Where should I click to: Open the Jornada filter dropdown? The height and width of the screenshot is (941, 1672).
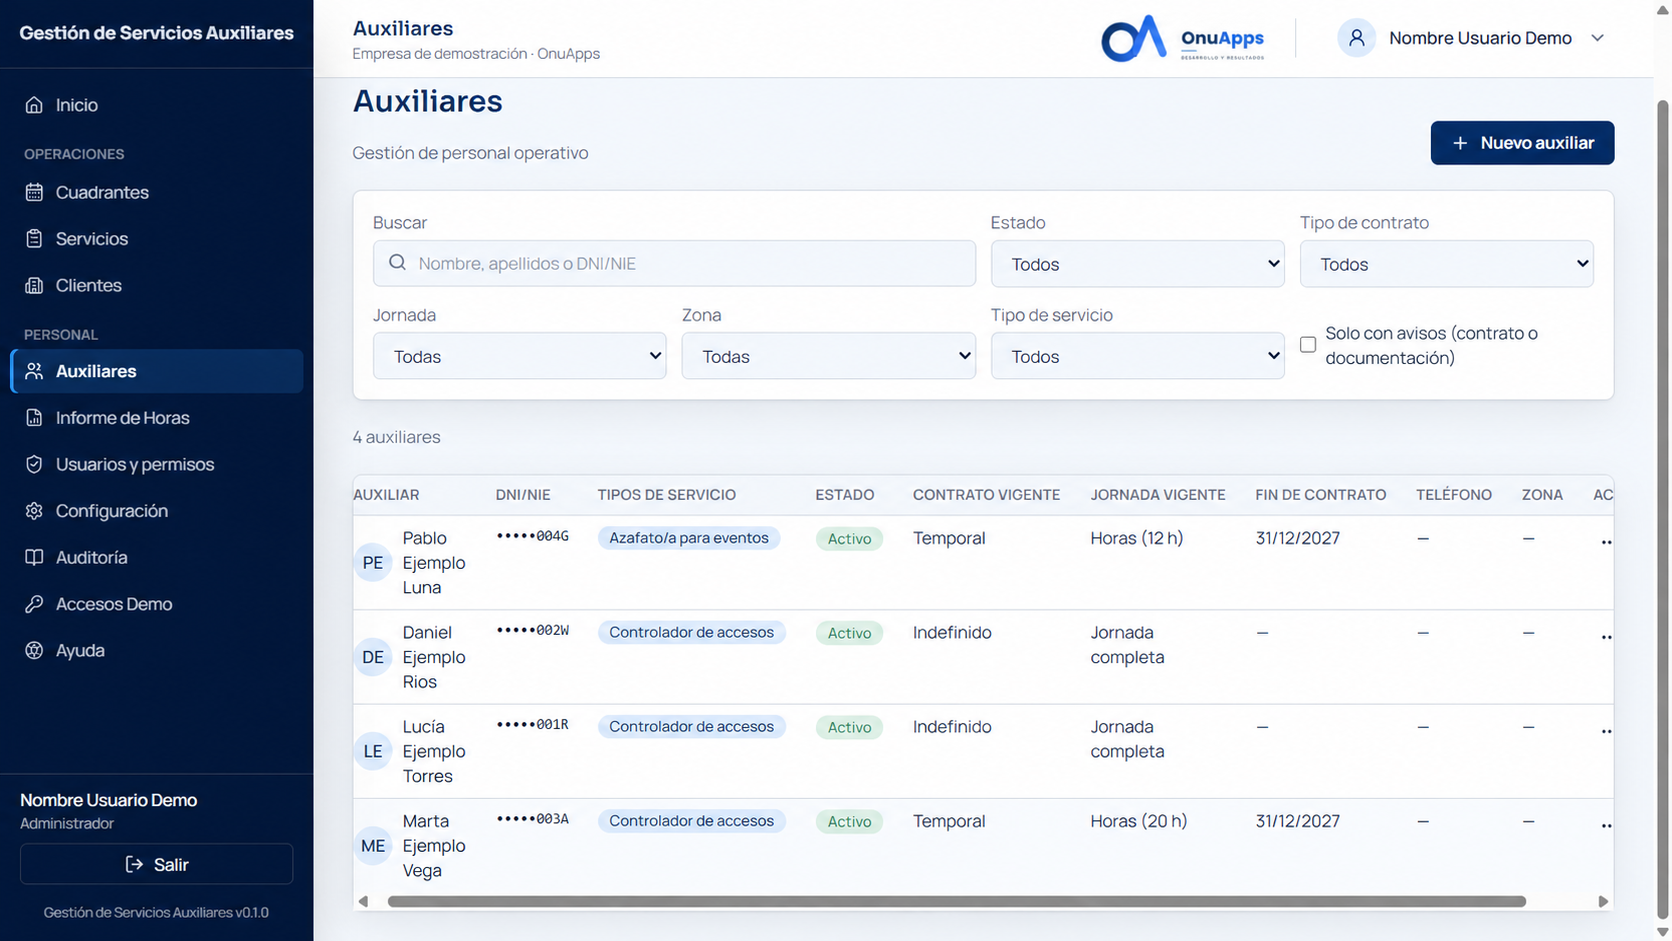tap(519, 356)
